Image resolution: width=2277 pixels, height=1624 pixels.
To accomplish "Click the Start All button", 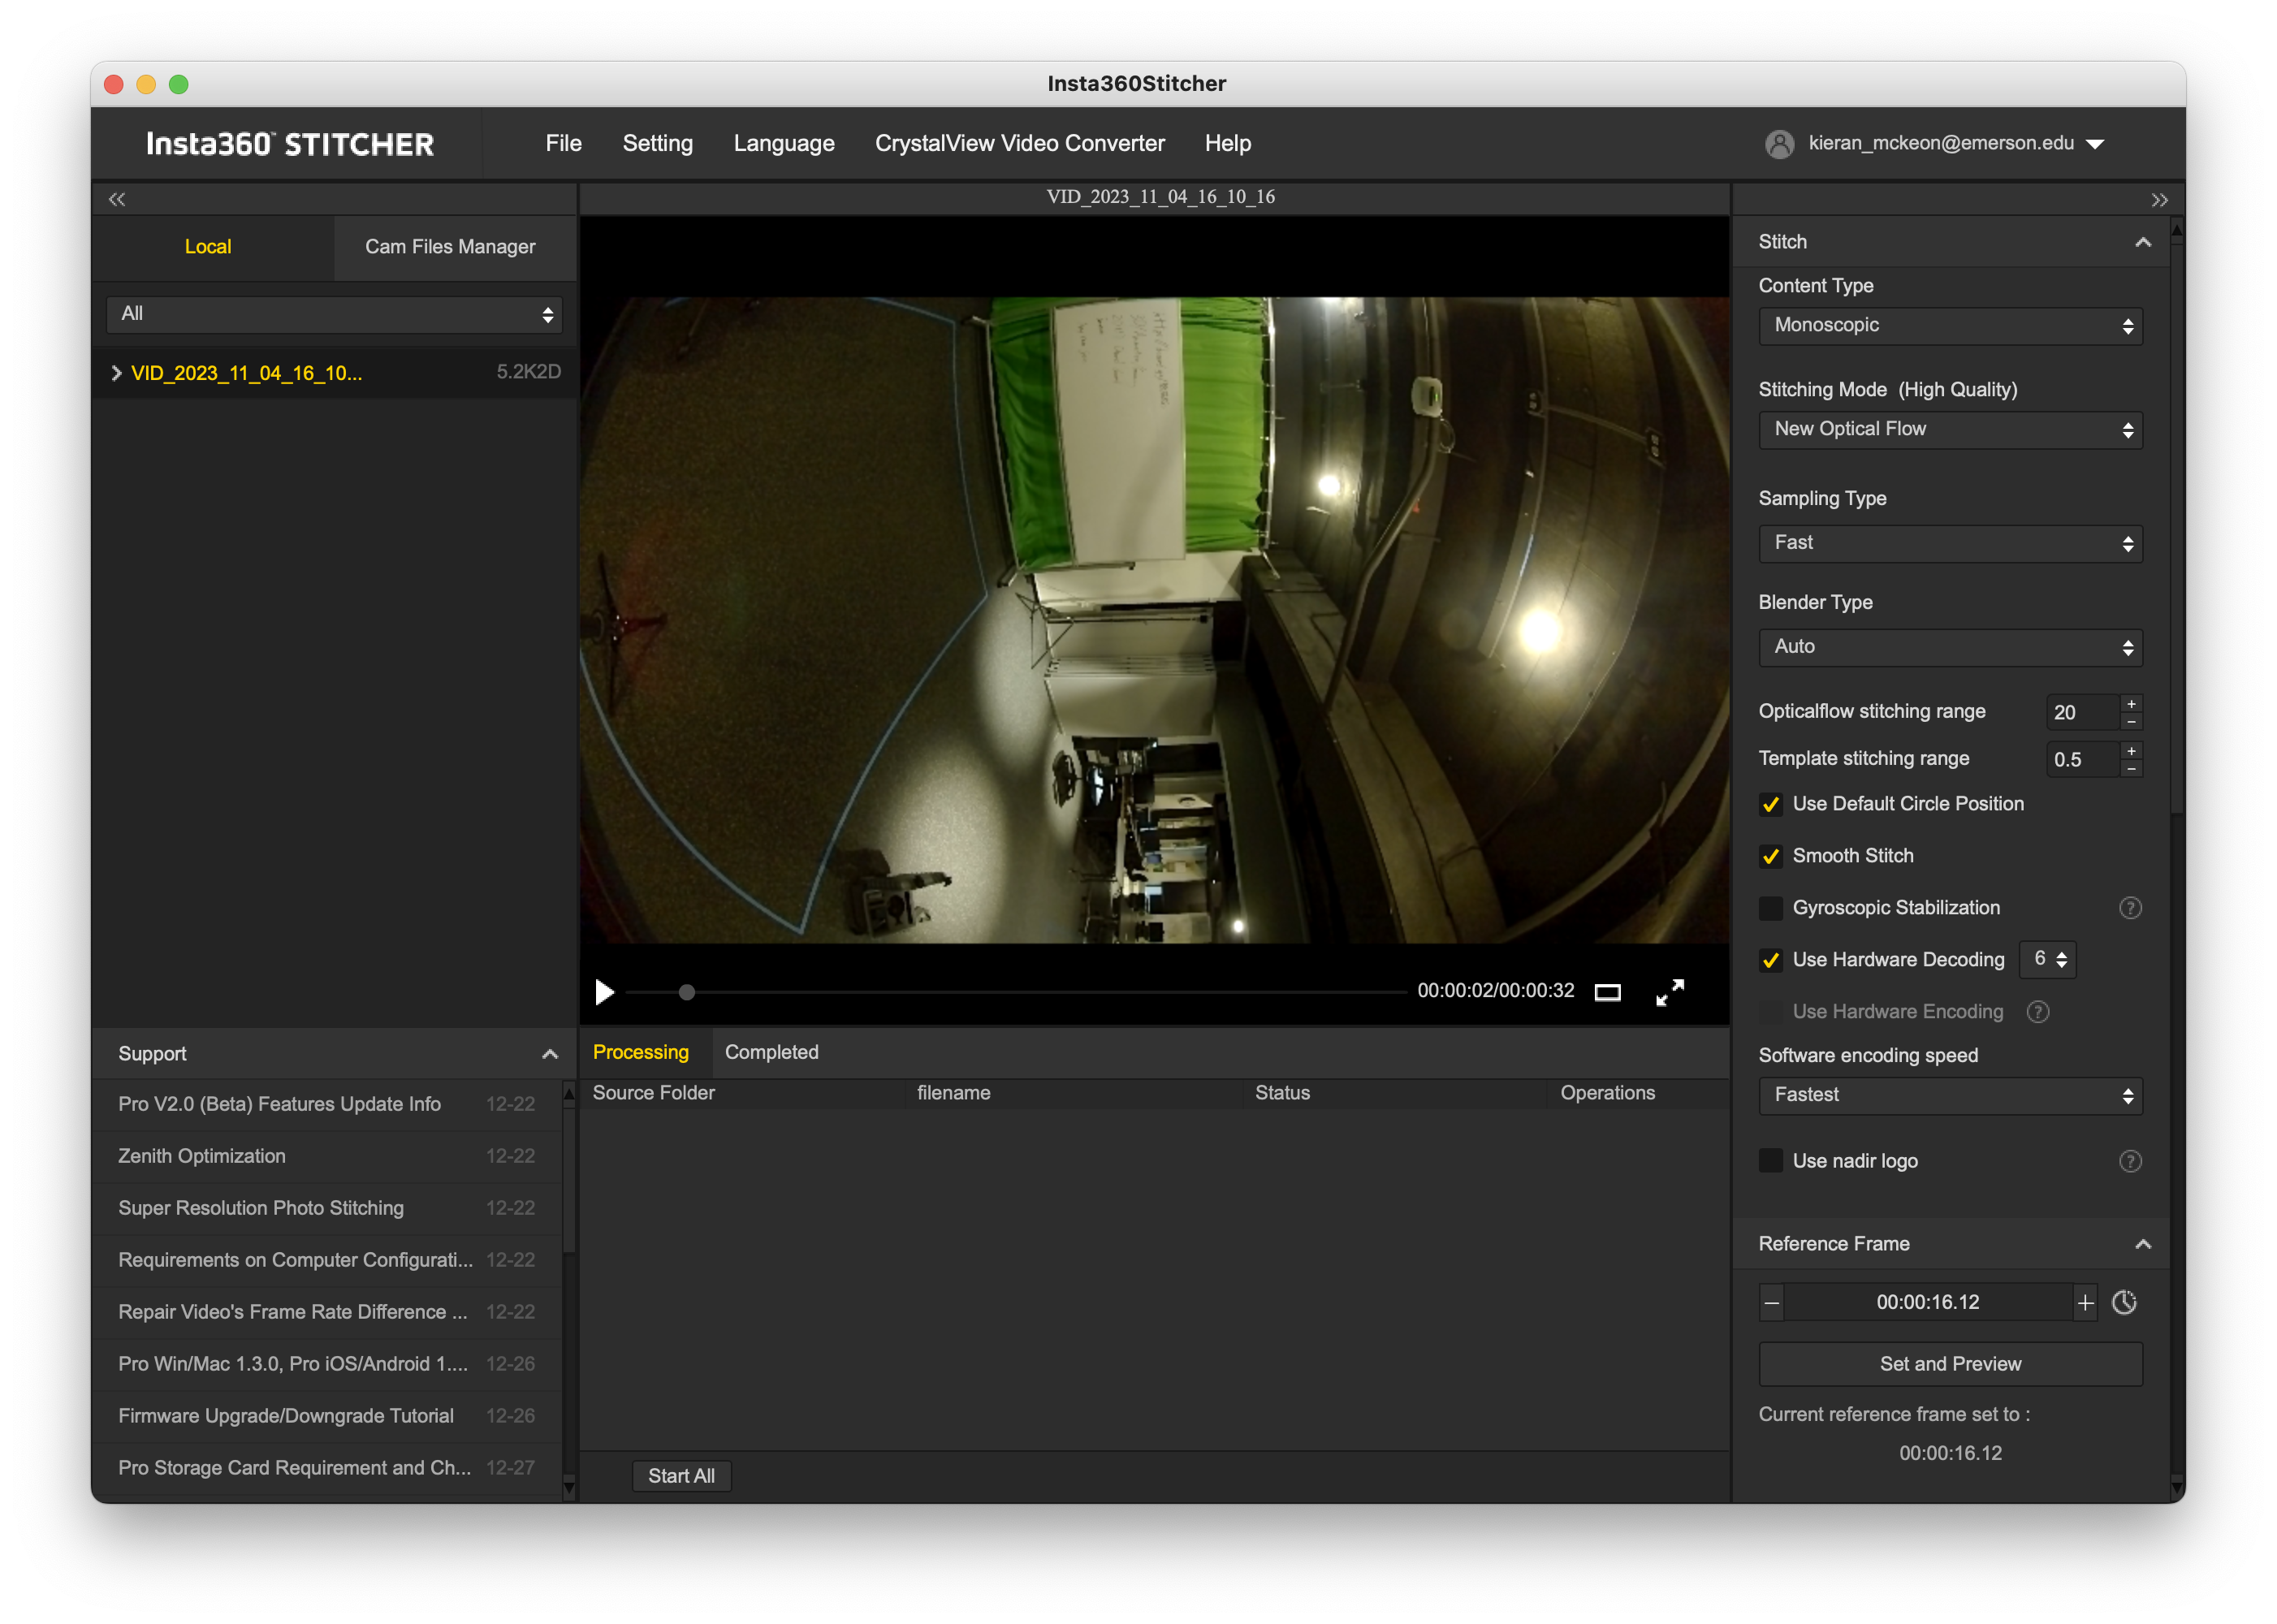I will (x=681, y=1476).
